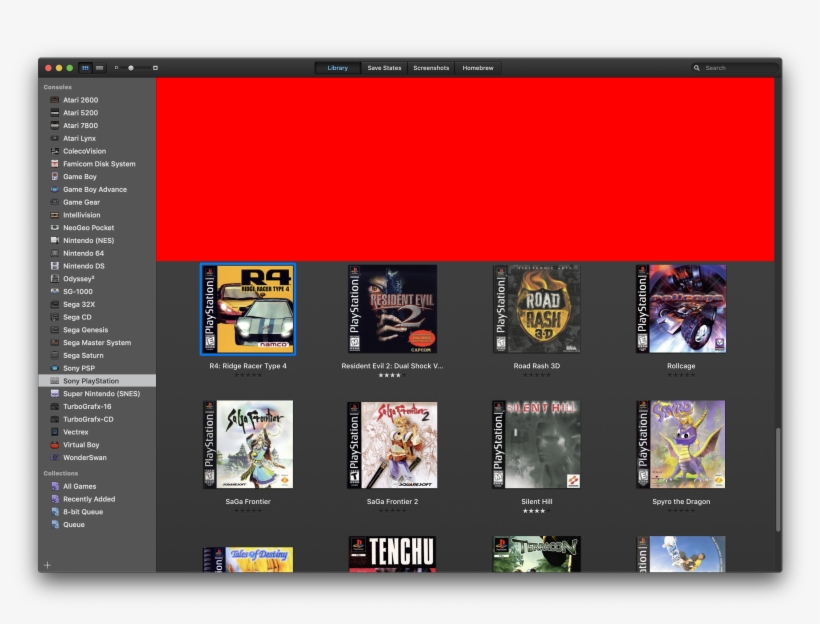The width and height of the screenshot is (820, 624).
Task: Set the Silent Hill star rating
Action: pyautogui.click(x=537, y=511)
